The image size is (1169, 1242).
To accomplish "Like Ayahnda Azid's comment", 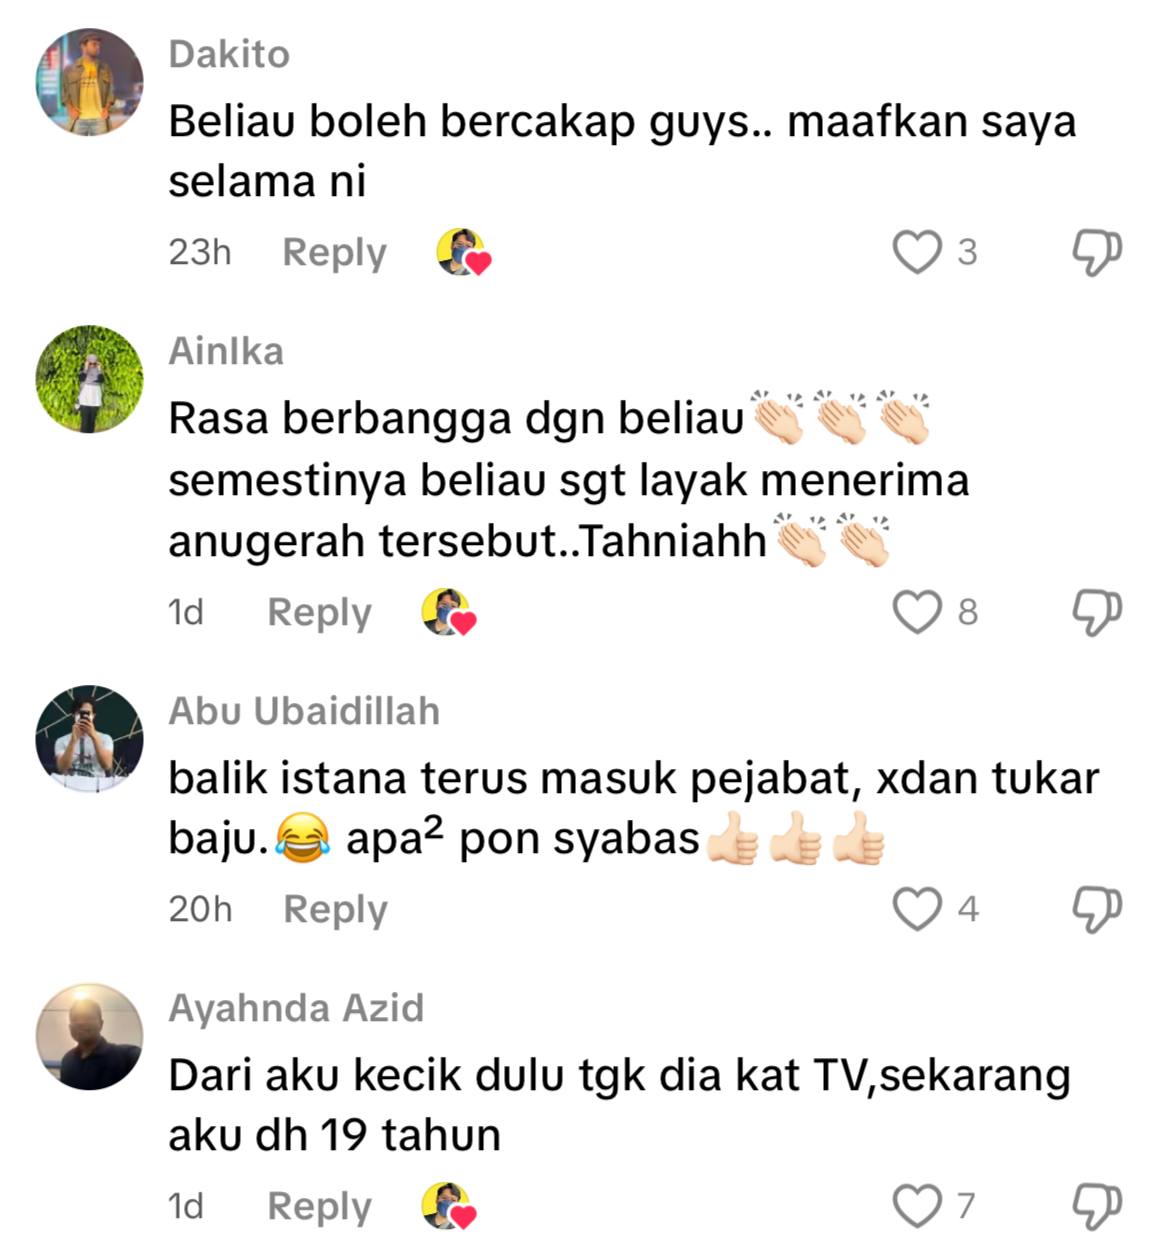I will coord(917,1206).
